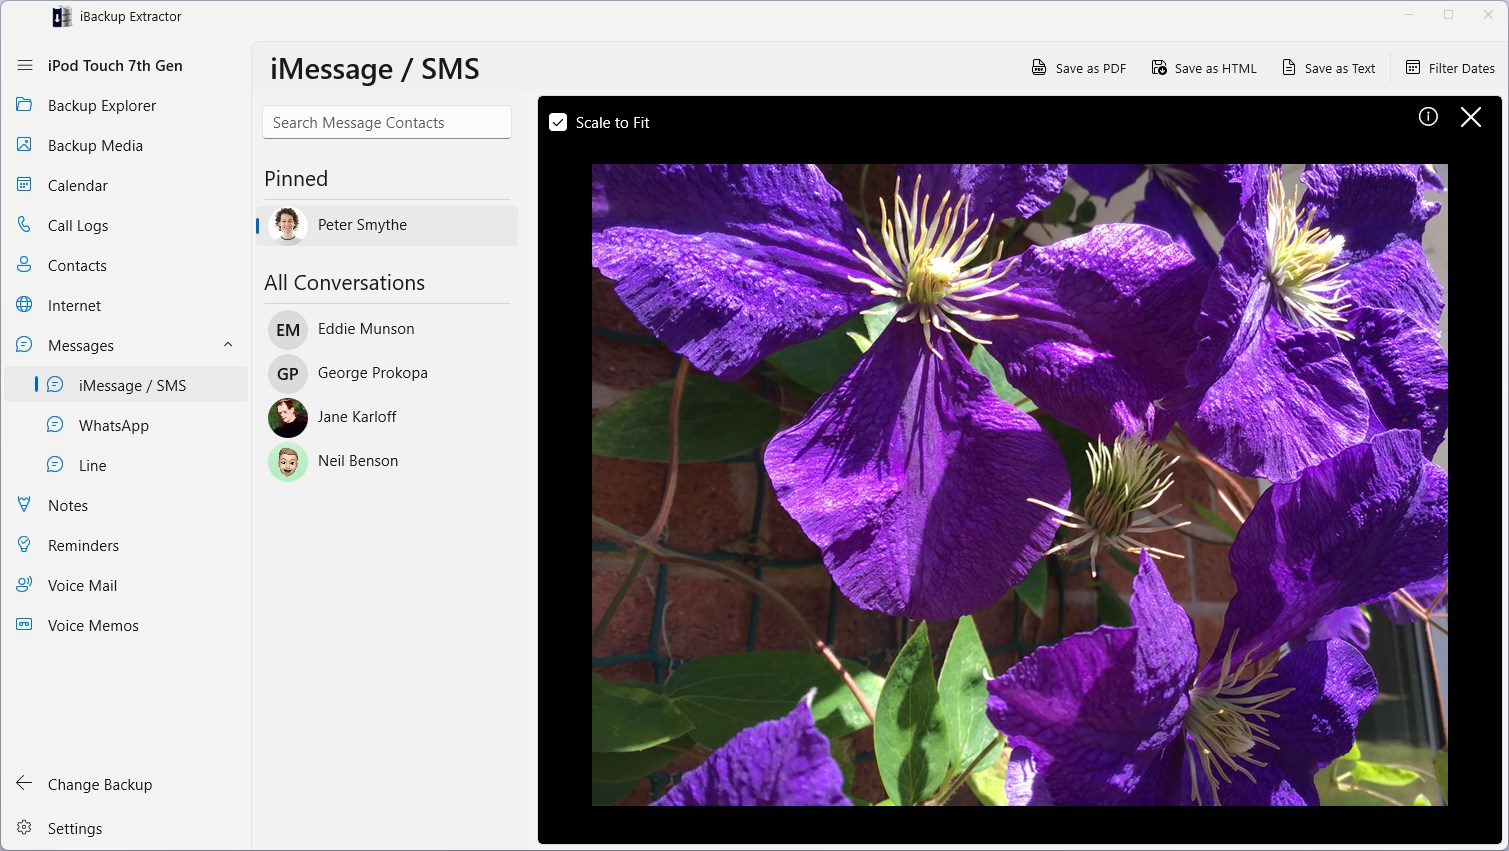Collapse the Messages section chevron
The image size is (1509, 851).
pyautogui.click(x=228, y=345)
